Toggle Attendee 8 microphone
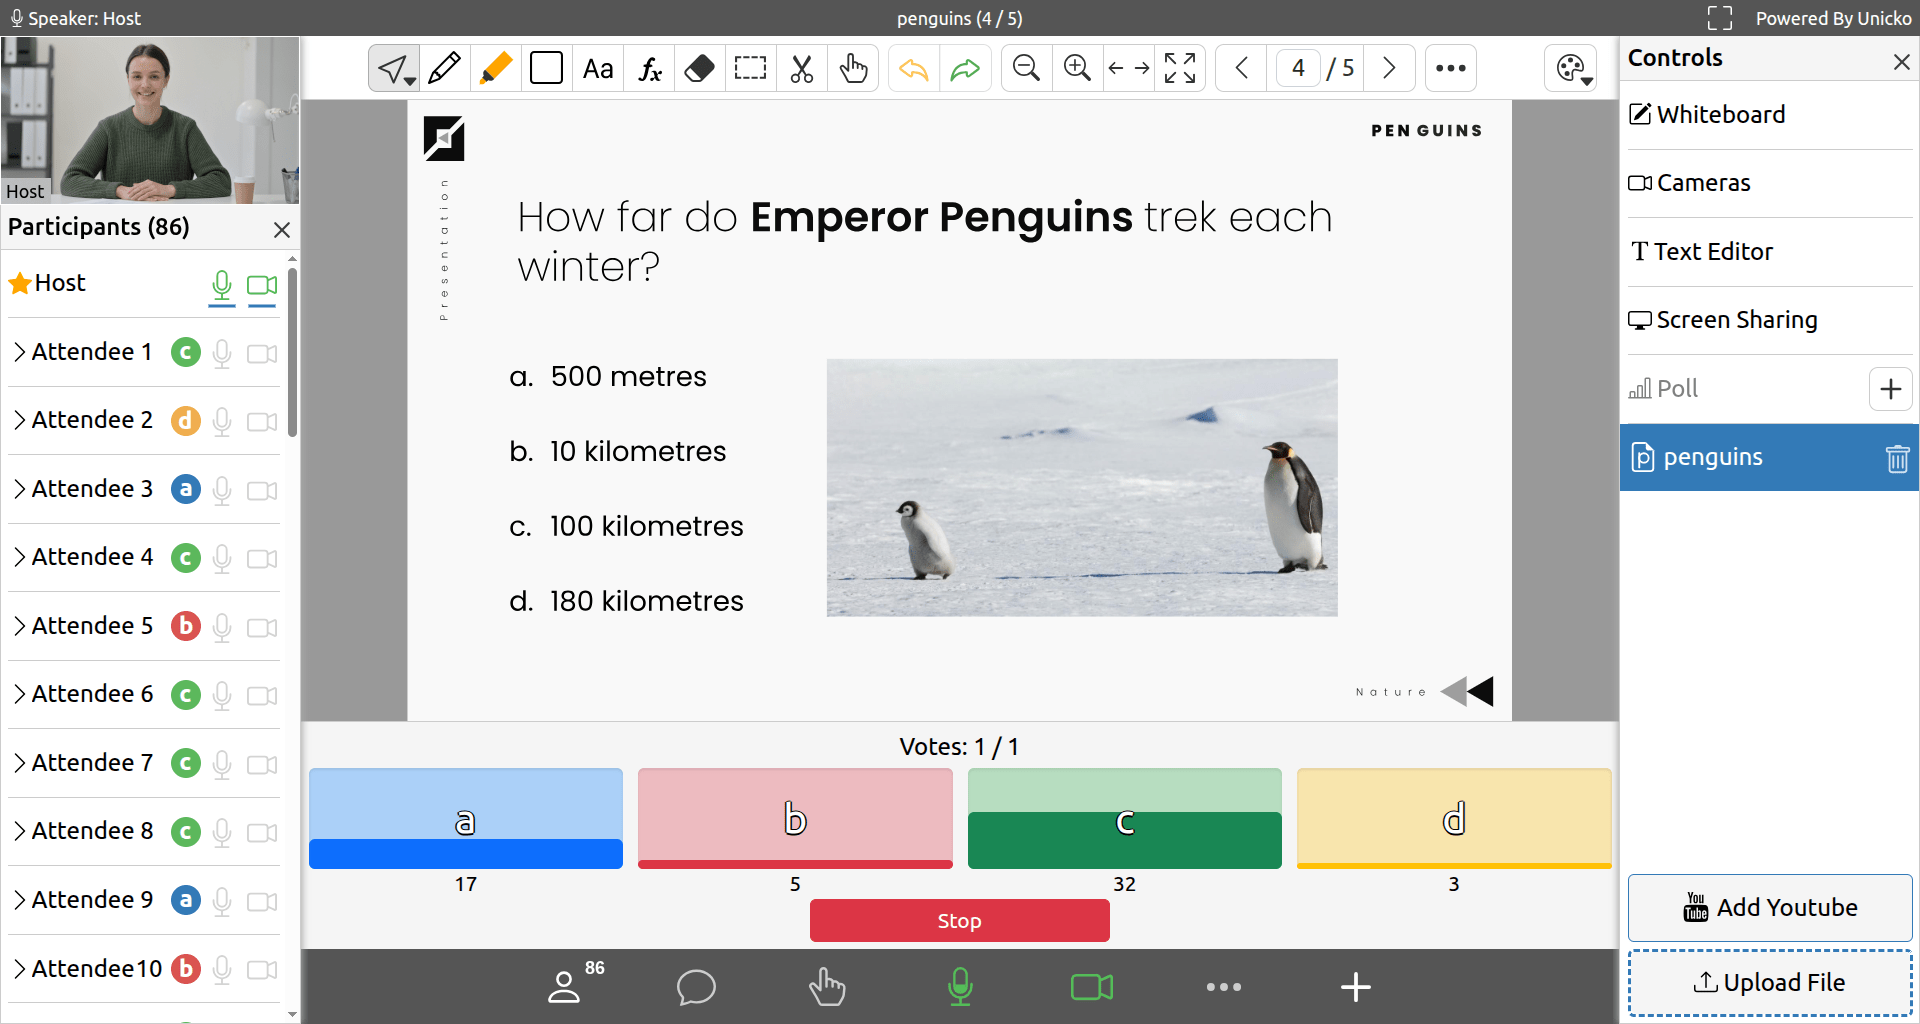The height and width of the screenshot is (1024, 1920). (x=222, y=832)
